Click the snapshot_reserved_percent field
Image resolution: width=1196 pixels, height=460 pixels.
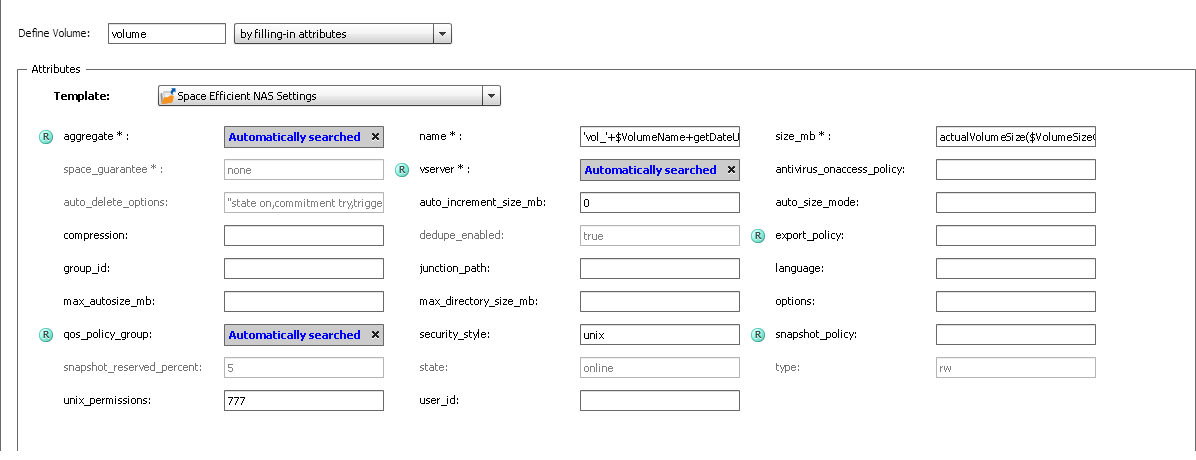click(304, 368)
